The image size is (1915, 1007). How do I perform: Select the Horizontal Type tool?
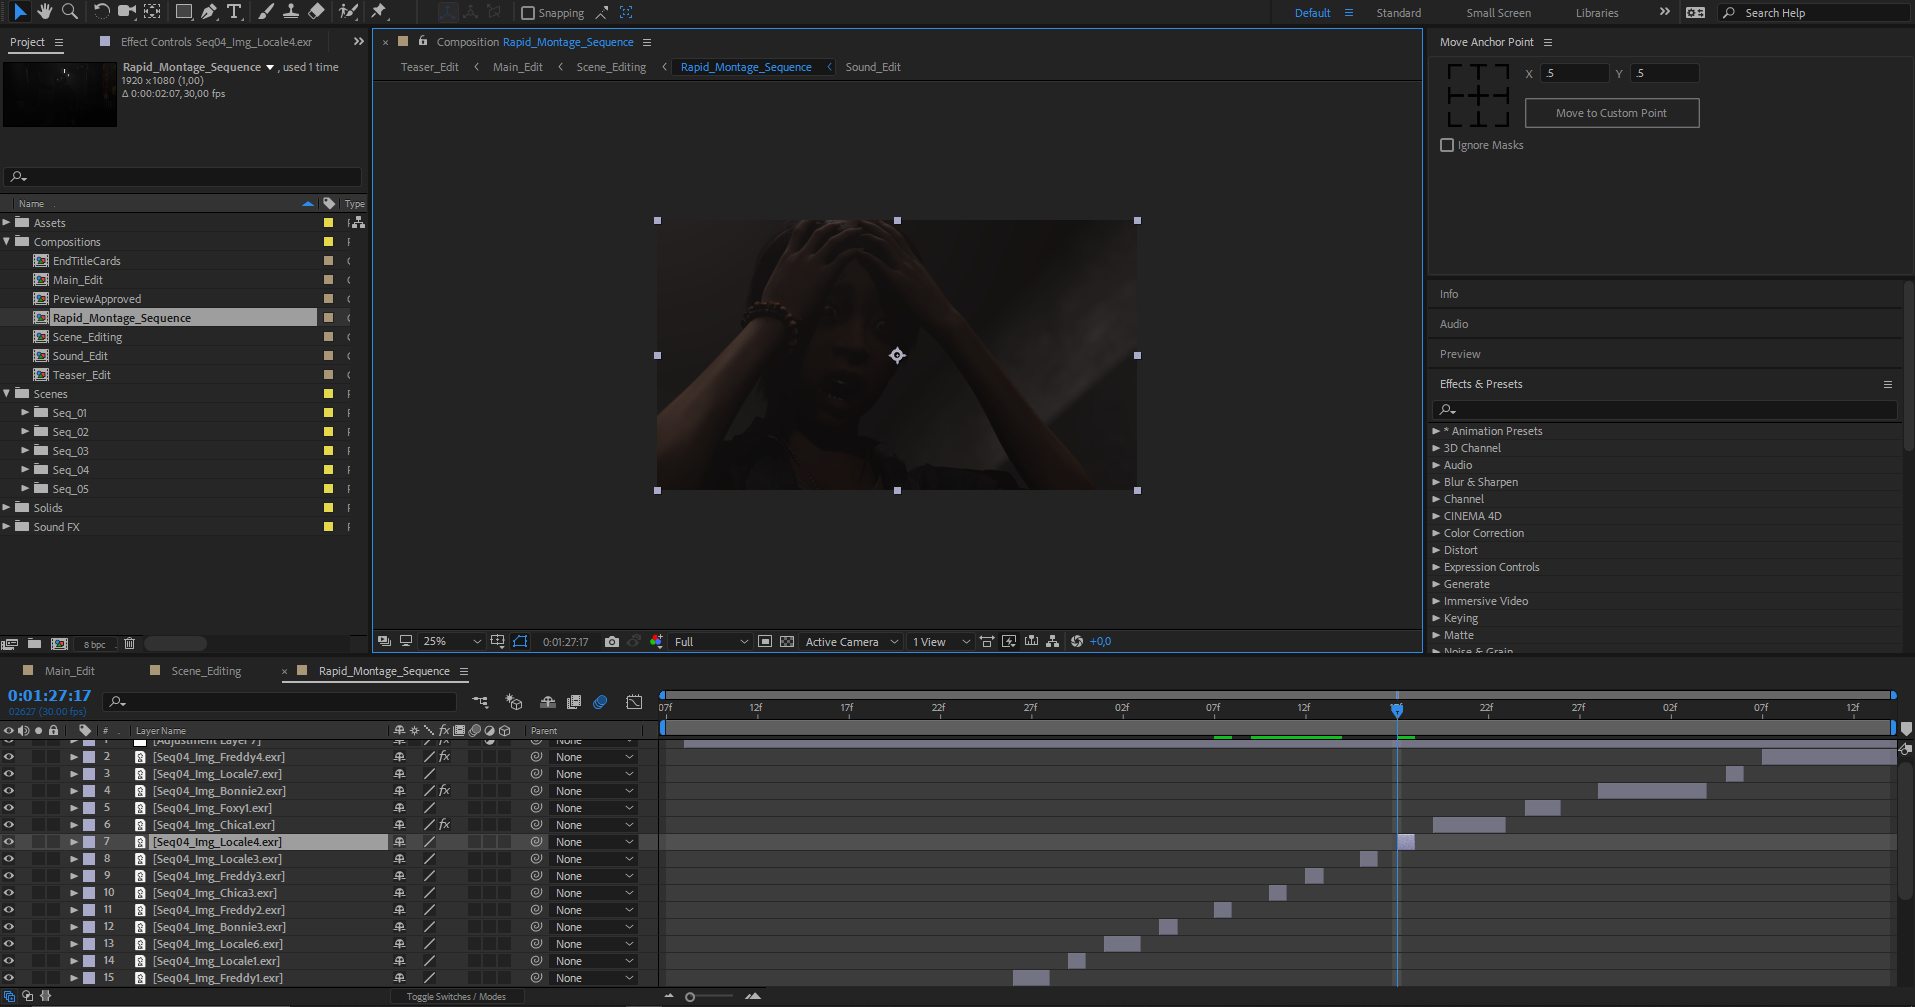pyautogui.click(x=234, y=12)
